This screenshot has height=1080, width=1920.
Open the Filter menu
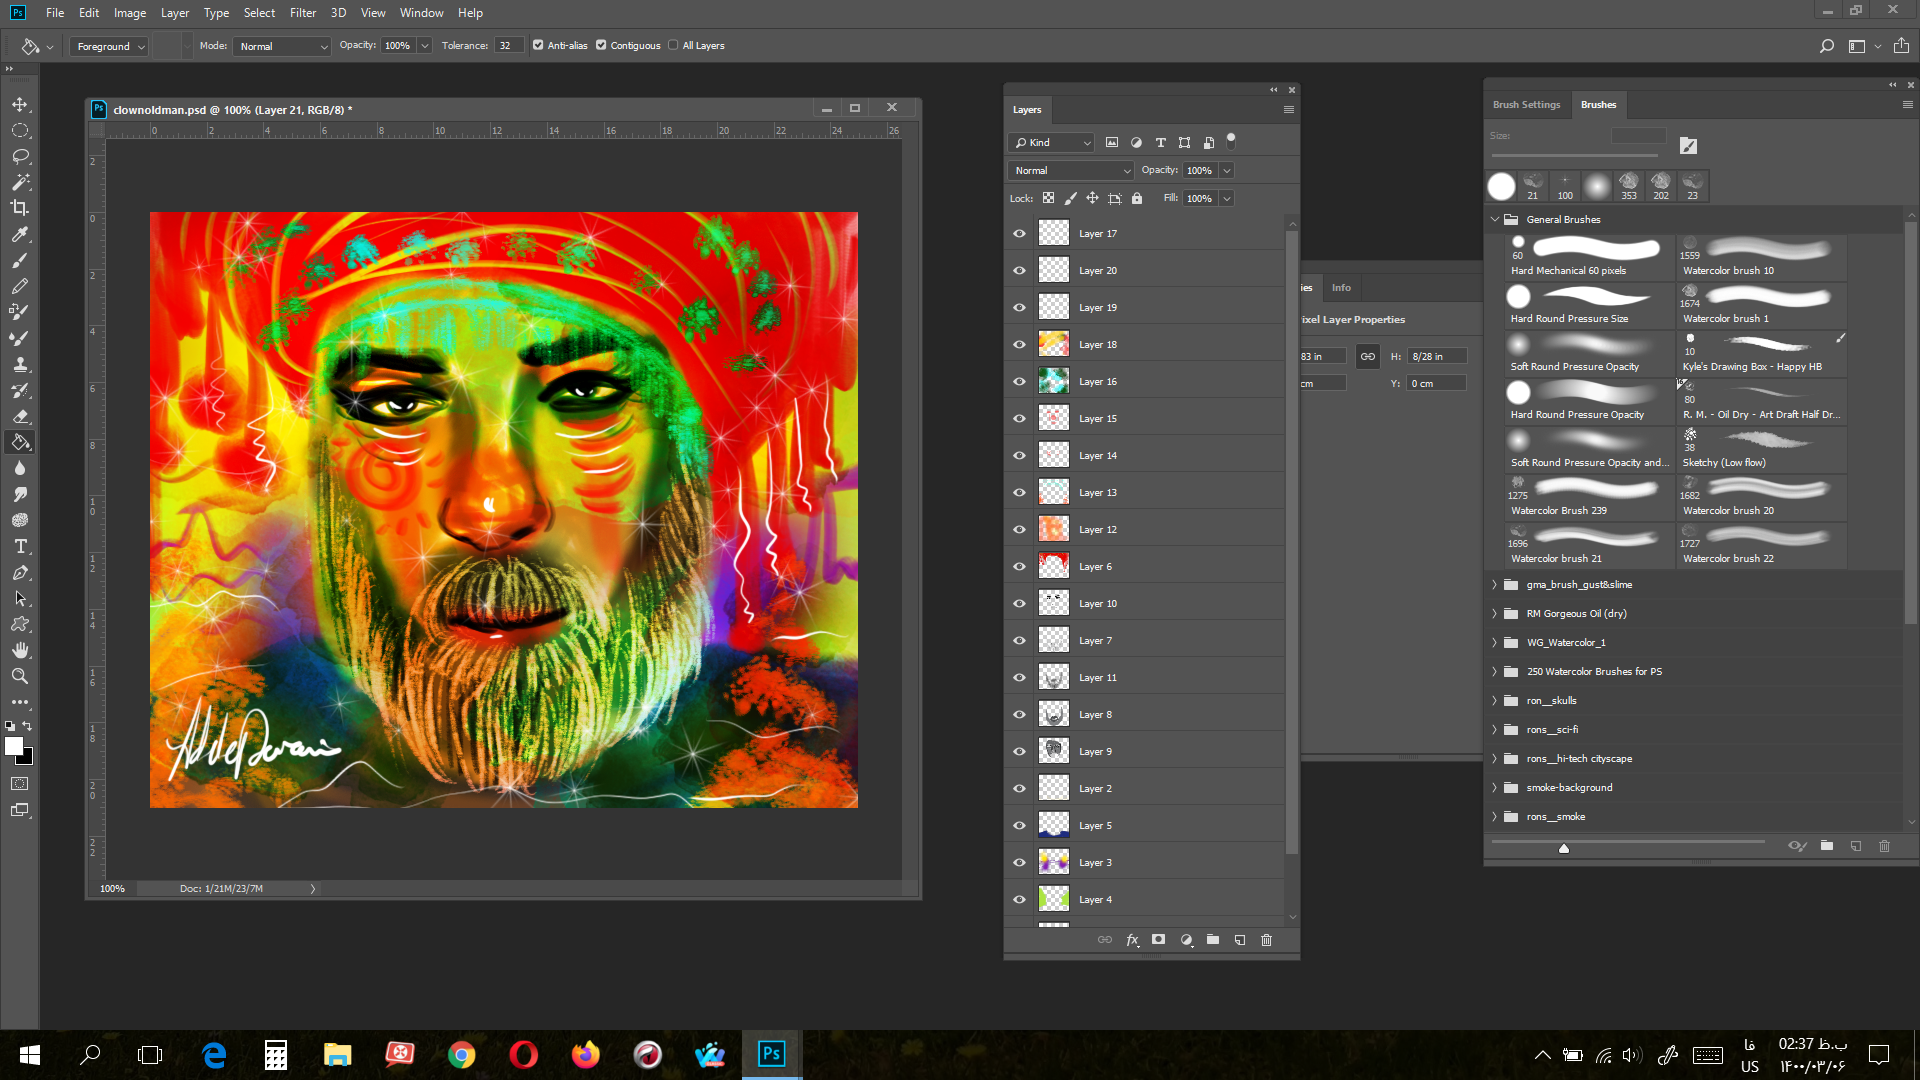coord(303,13)
